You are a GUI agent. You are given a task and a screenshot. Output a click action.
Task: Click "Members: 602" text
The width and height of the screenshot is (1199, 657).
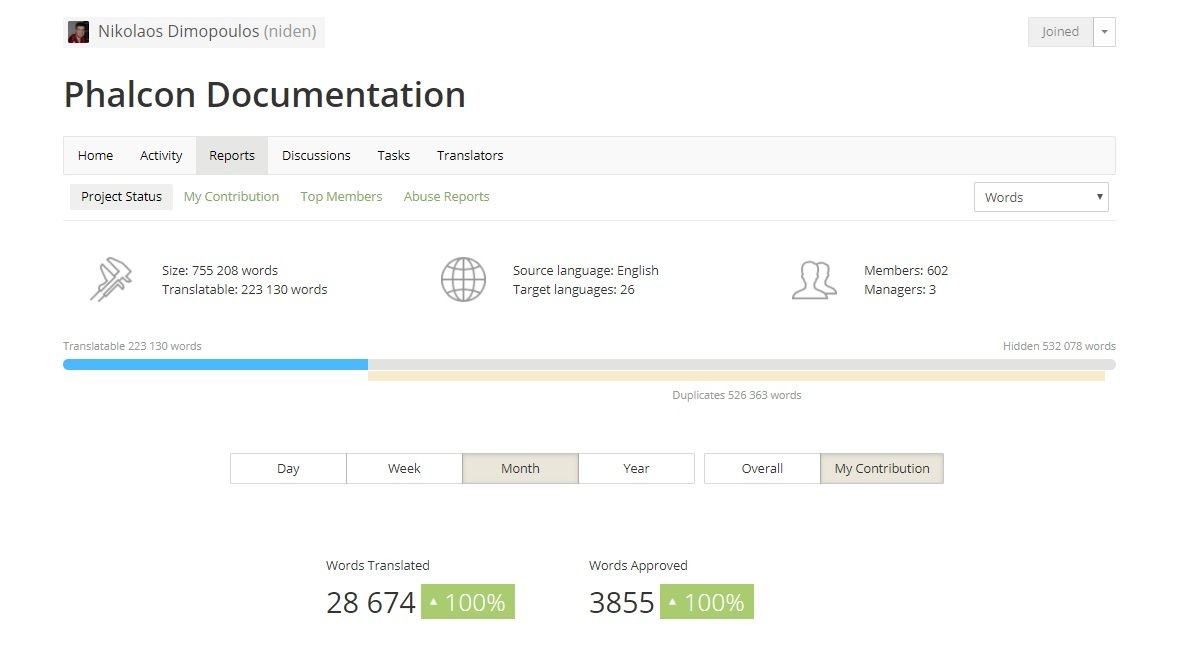point(906,271)
